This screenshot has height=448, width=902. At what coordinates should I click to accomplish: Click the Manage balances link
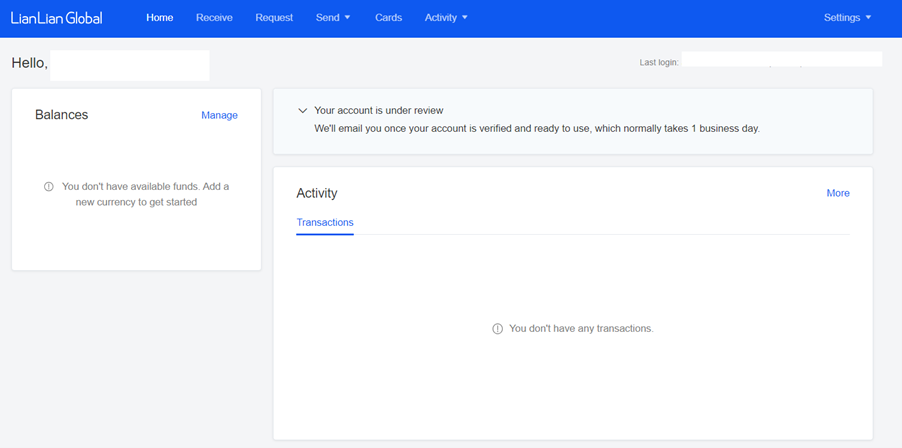219,116
